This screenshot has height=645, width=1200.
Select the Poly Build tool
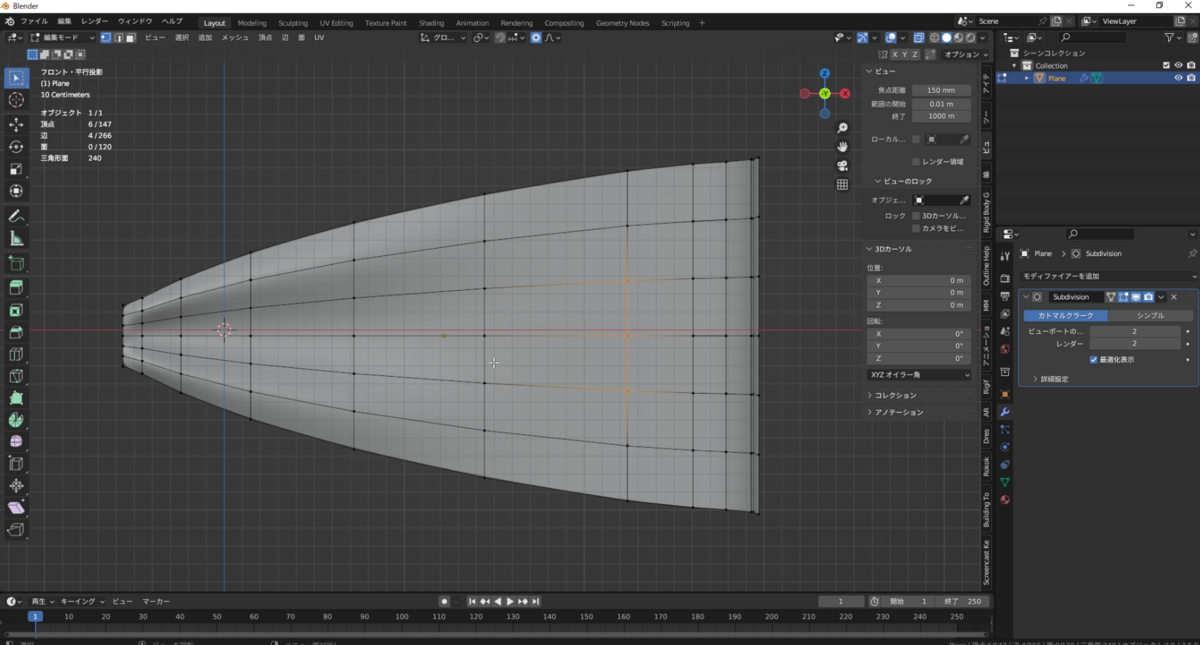click(x=16, y=398)
